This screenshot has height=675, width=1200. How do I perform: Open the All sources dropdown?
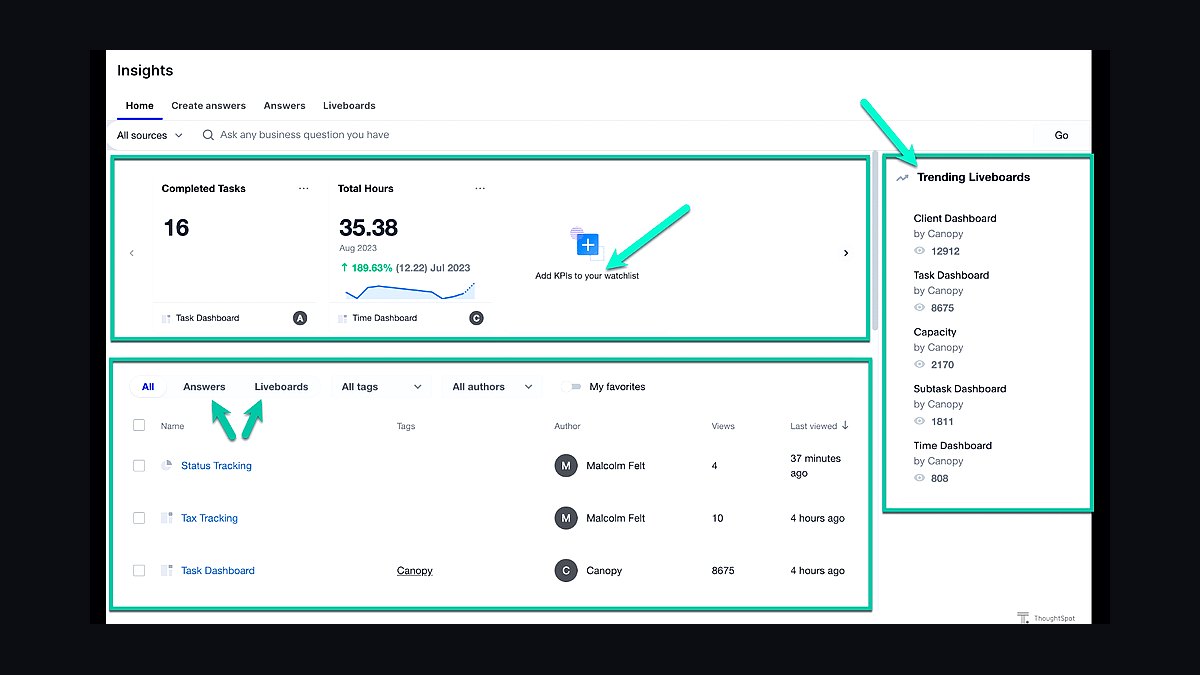149,135
